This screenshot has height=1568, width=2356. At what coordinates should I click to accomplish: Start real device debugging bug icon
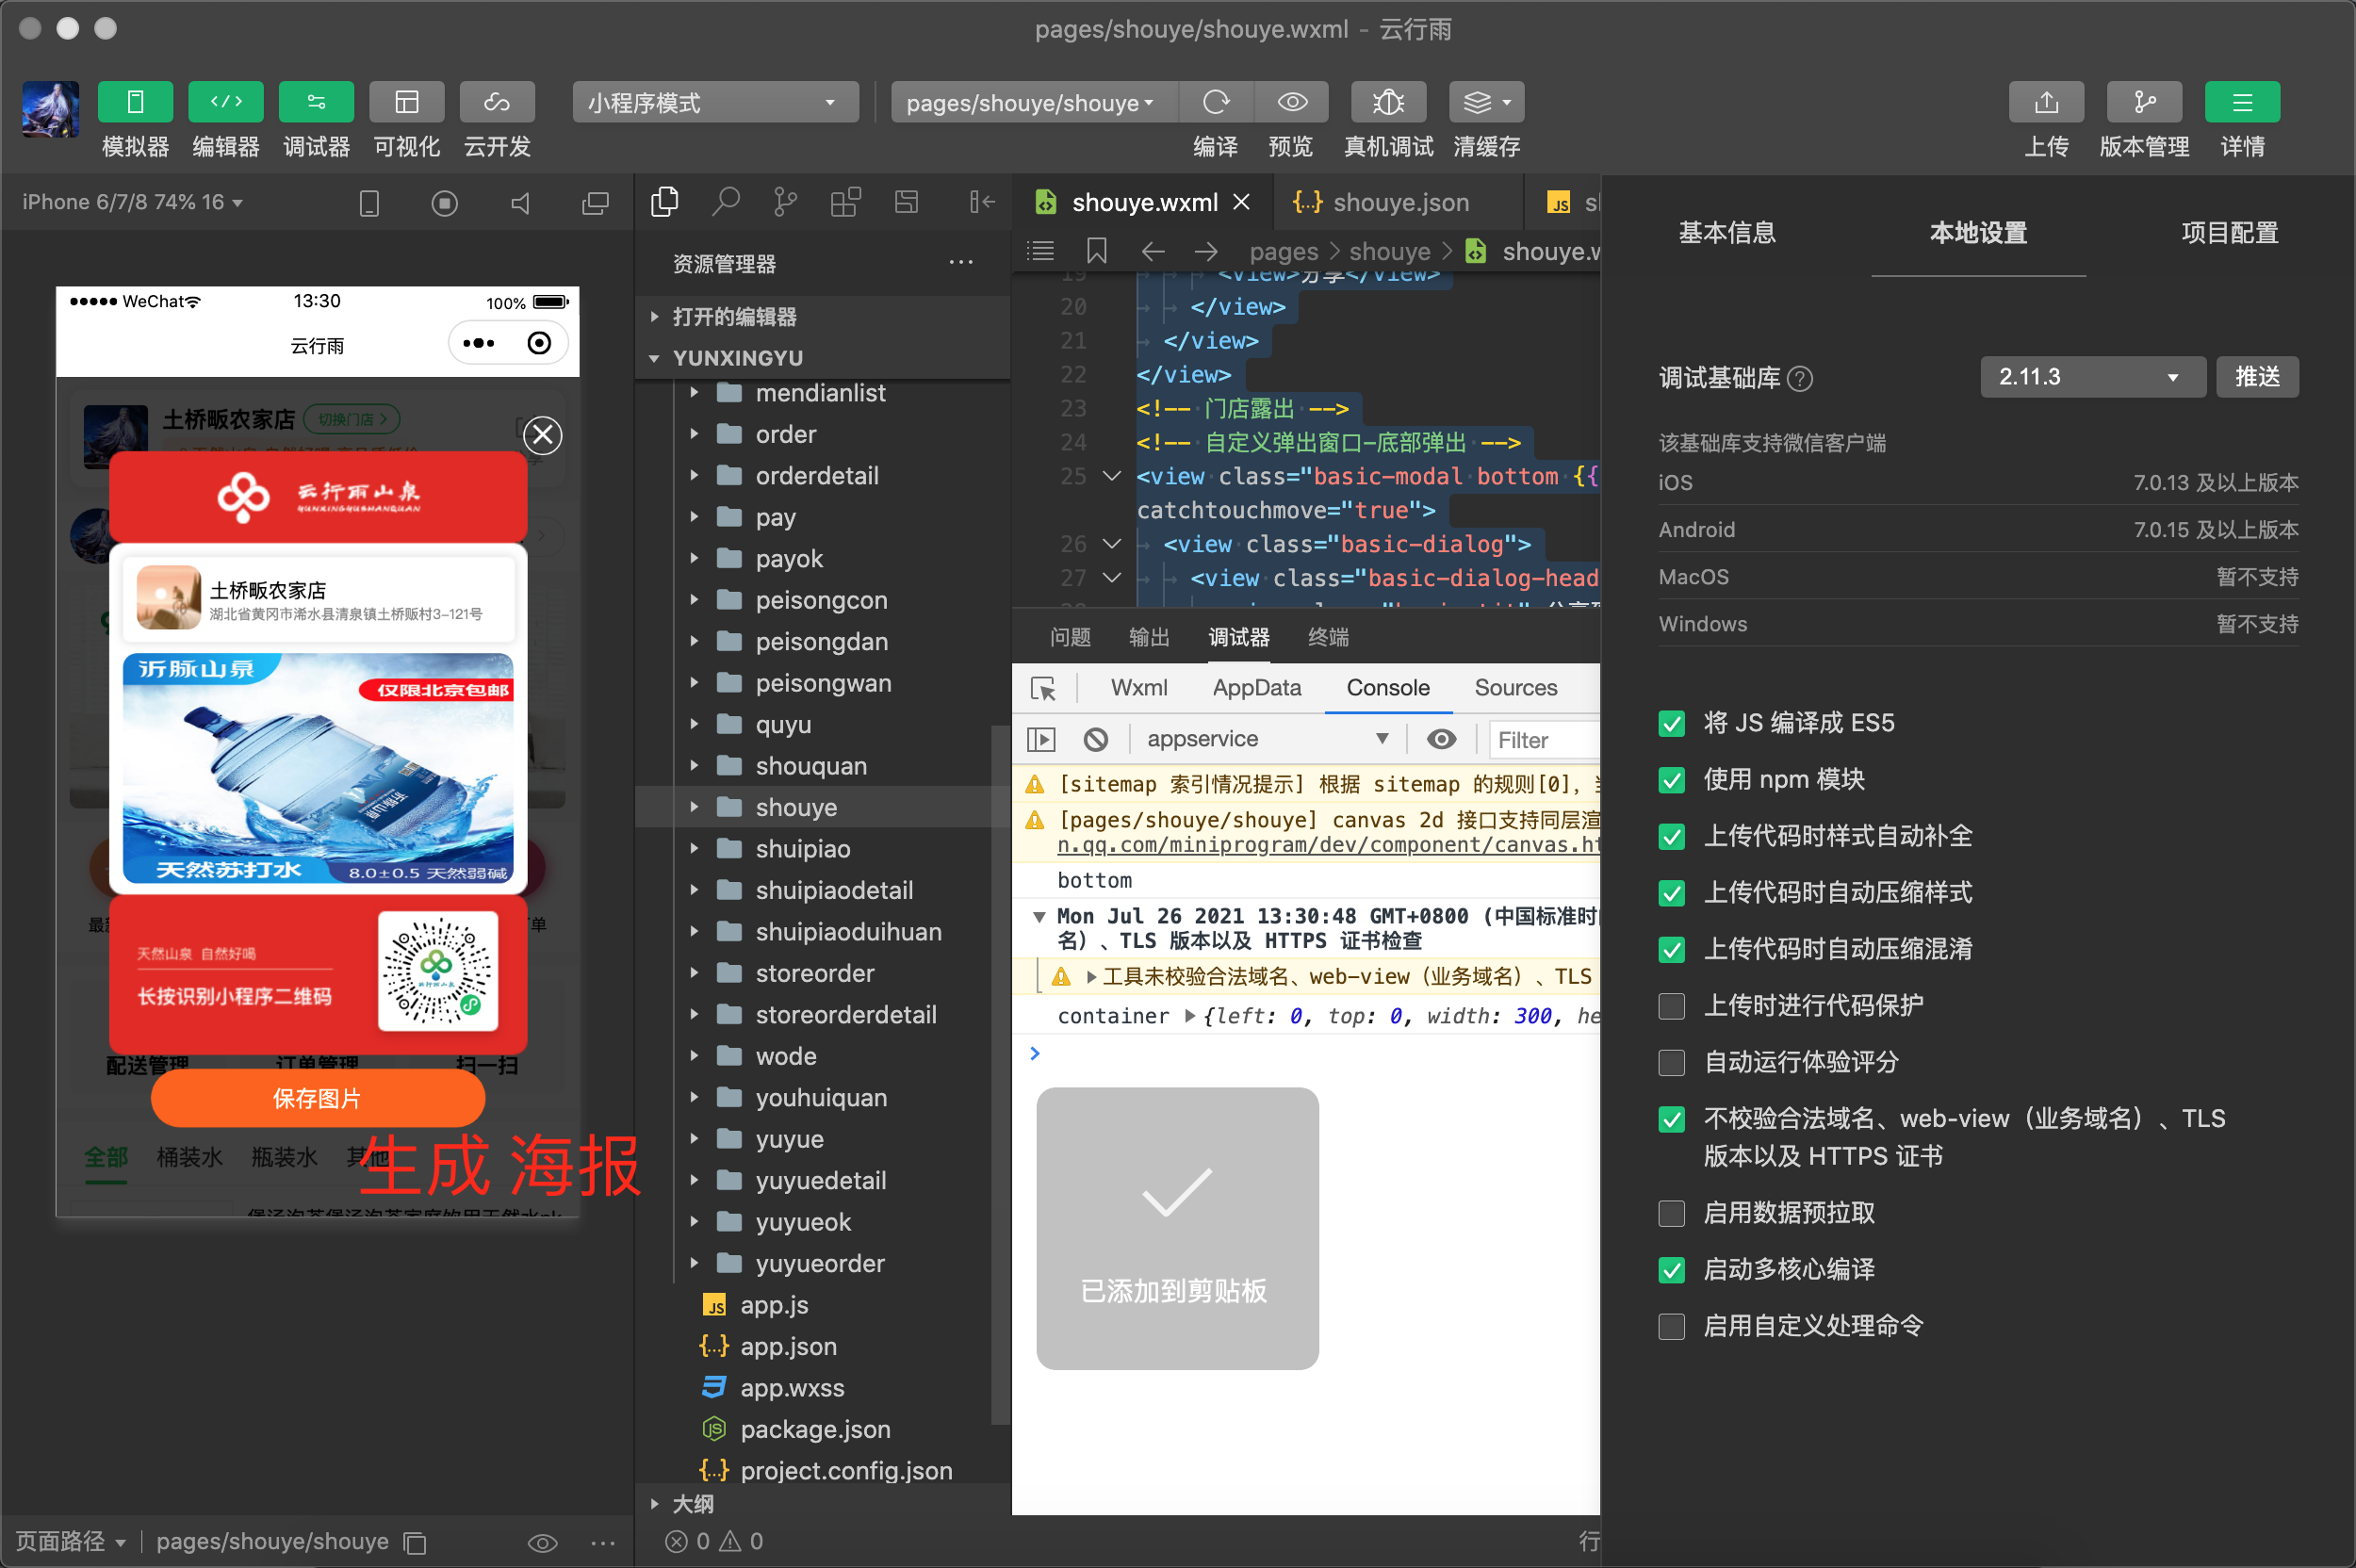click(1389, 102)
